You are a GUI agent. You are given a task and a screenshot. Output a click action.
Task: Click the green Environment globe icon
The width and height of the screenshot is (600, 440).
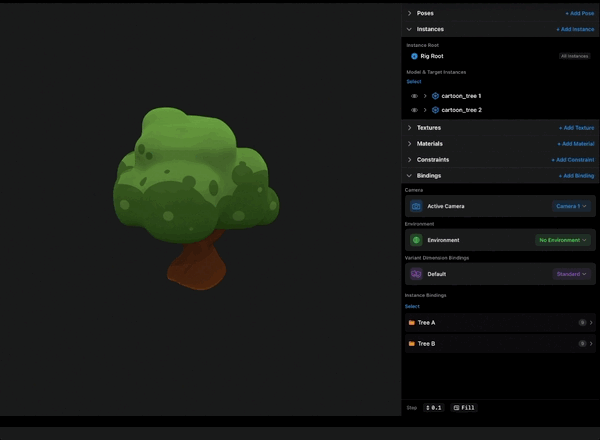(416, 240)
